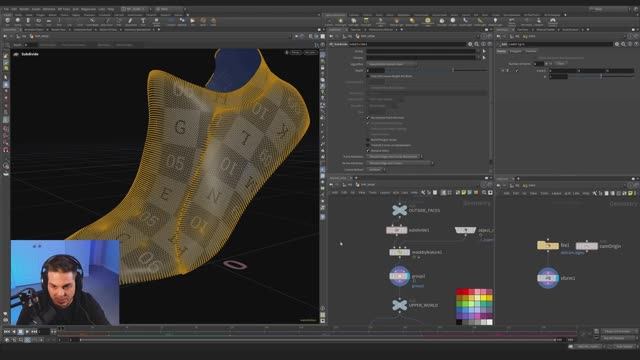Select the Torus shelf tool
Screen dimensions: 640x360
pos(38,21)
